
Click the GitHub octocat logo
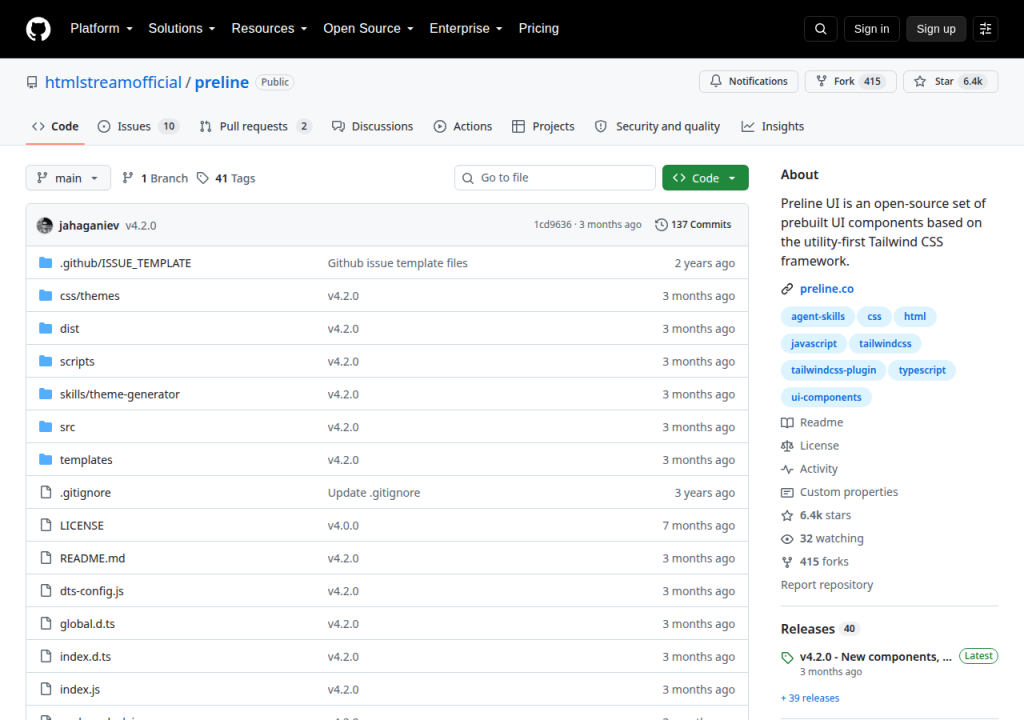(38, 29)
